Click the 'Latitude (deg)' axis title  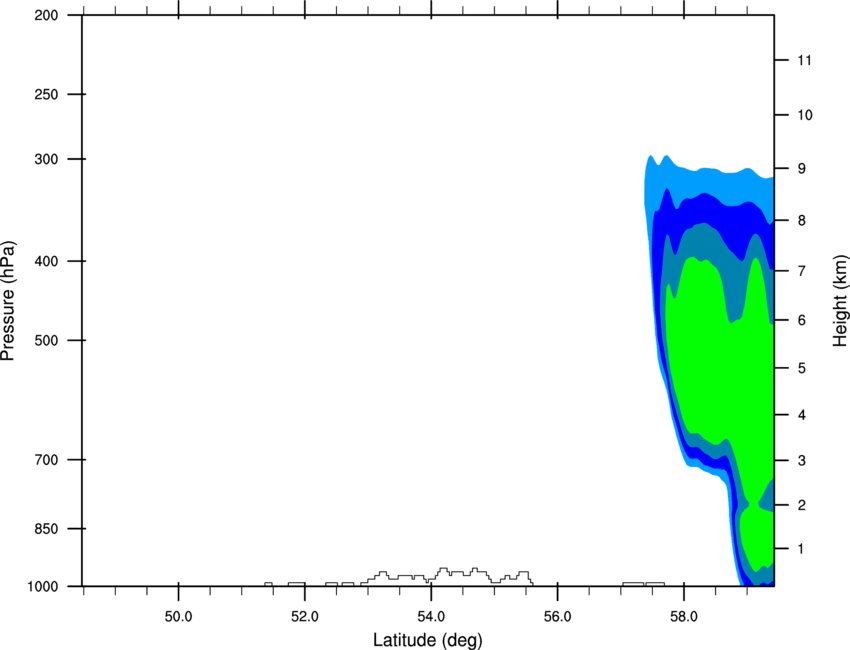[427, 640]
